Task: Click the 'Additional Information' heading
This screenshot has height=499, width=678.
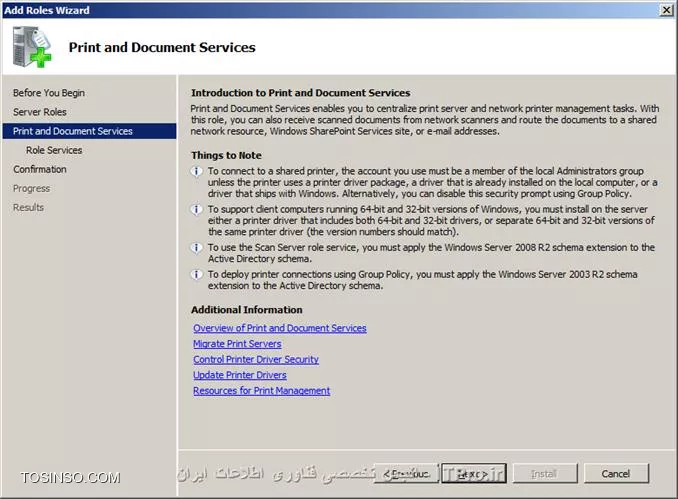Action: point(246,310)
